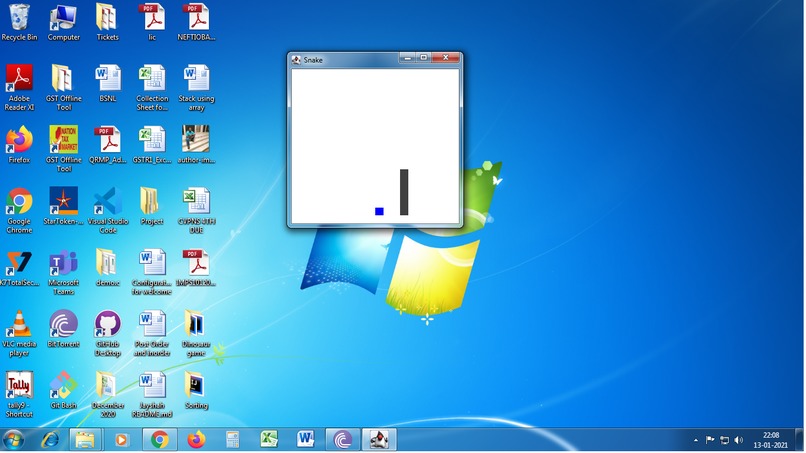The width and height of the screenshot is (806, 453).
Task: Open the Windows Start menu orb
Action: click(x=13, y=440)
